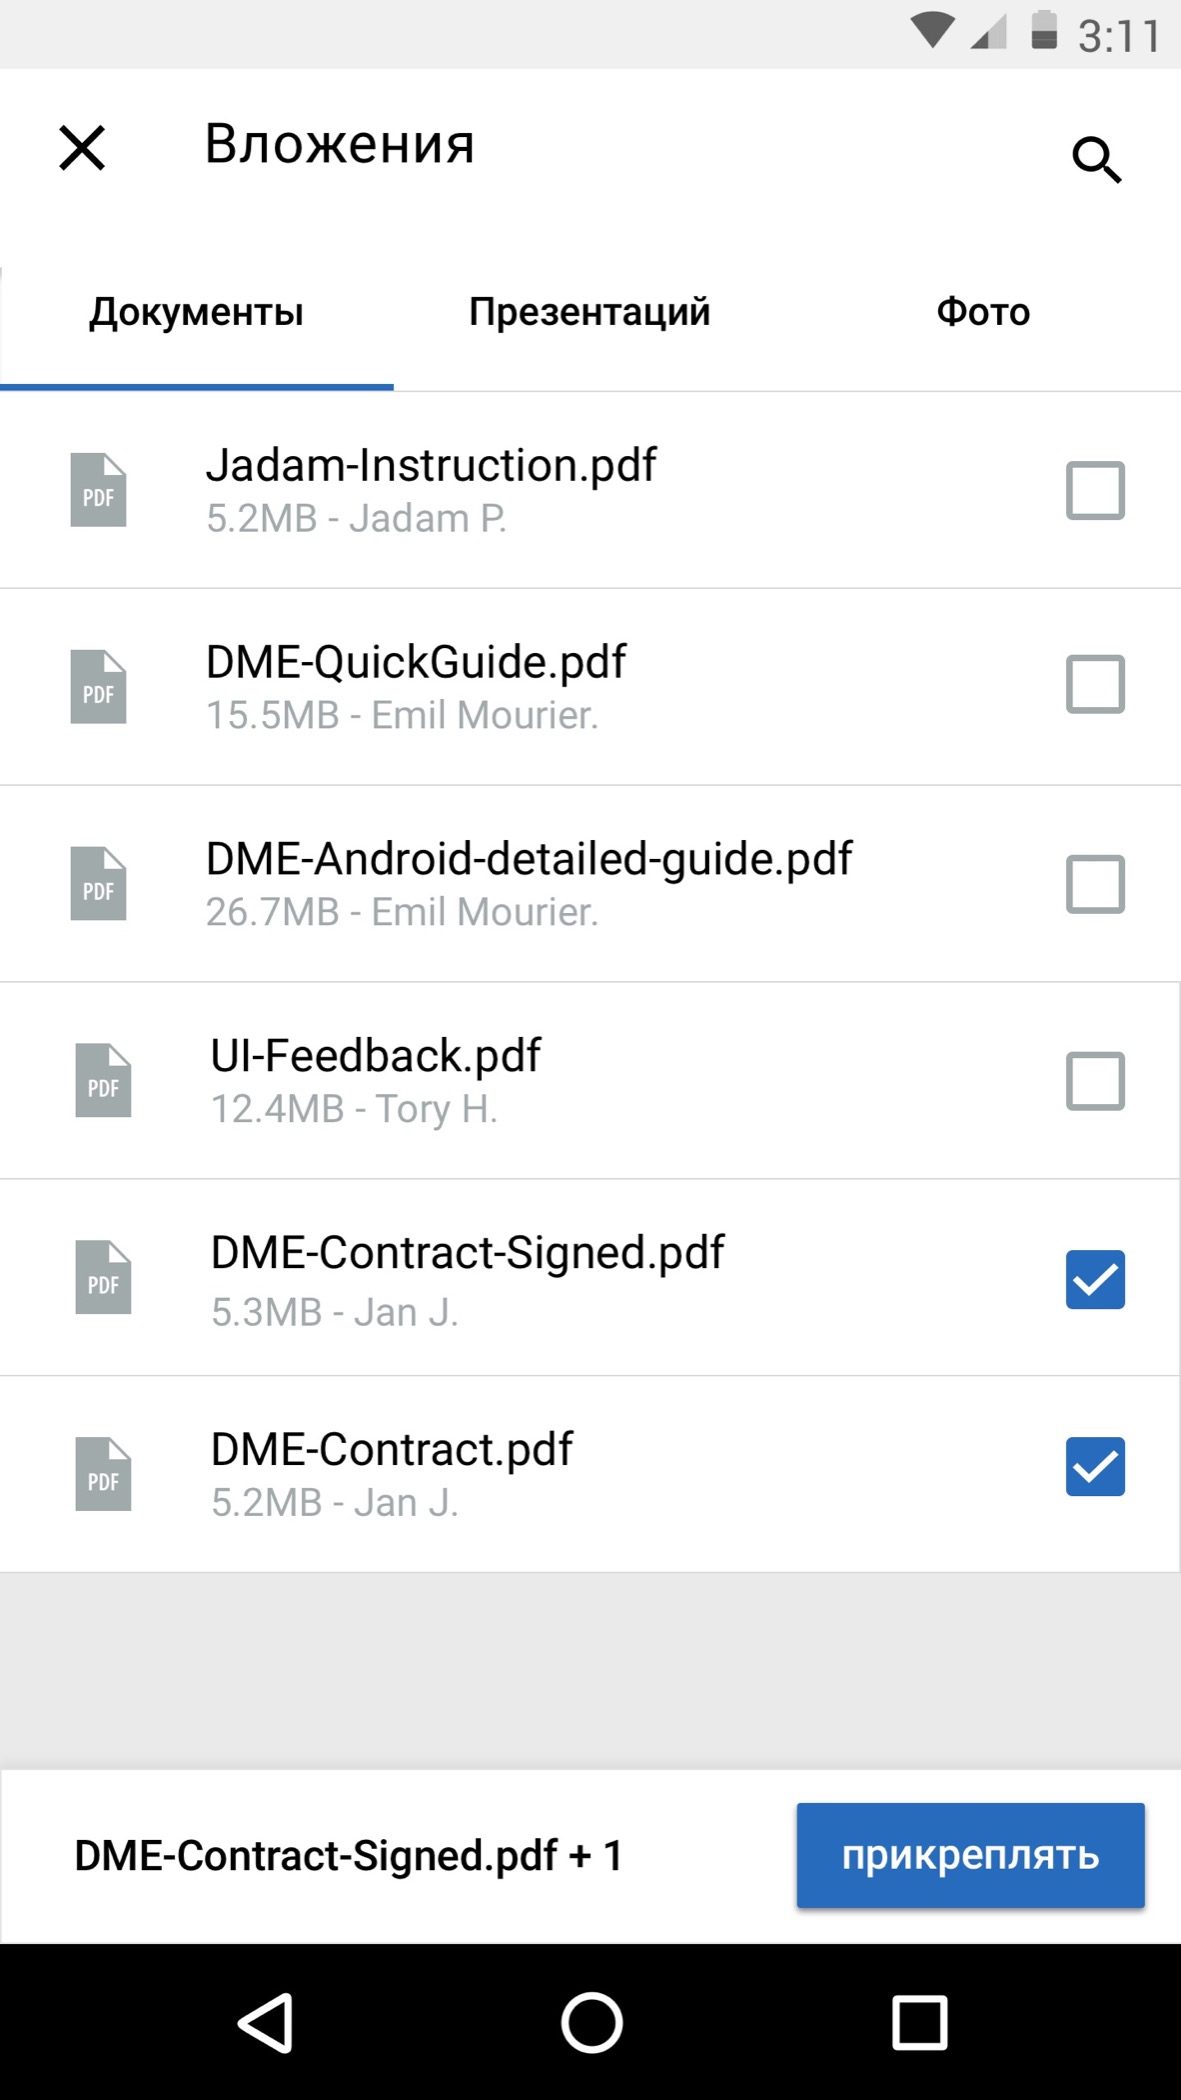Uncheck DME-Contract-Signed.pdf checkbox
Image resolution: width=1181 pixels, height=2100 pixels.
click(x=1095, y=1280)
